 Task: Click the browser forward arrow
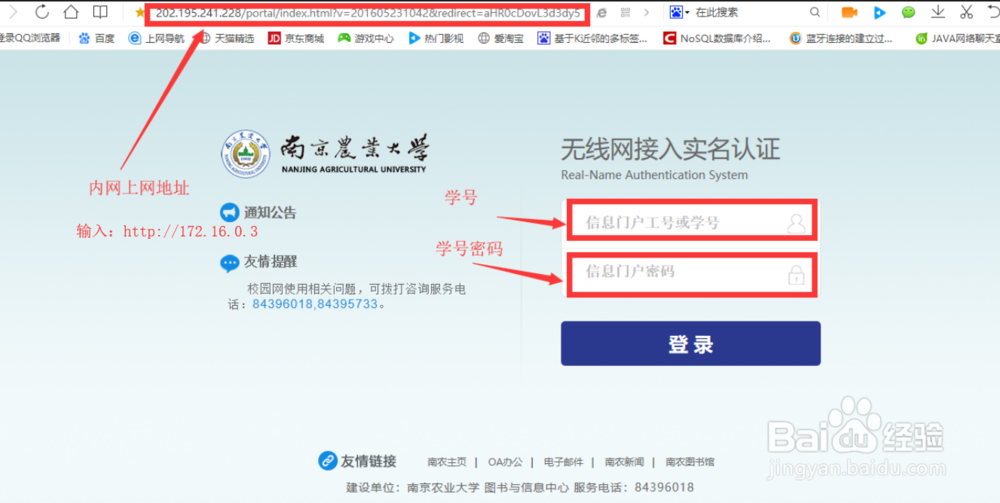click(13, 11)
